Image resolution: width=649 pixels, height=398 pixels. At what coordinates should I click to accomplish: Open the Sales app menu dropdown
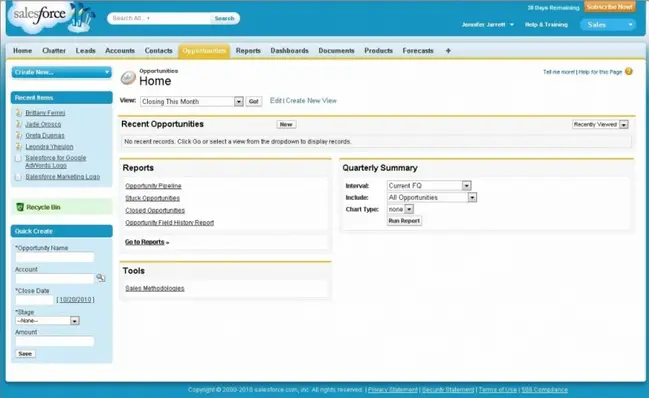[x=608, y=25]
